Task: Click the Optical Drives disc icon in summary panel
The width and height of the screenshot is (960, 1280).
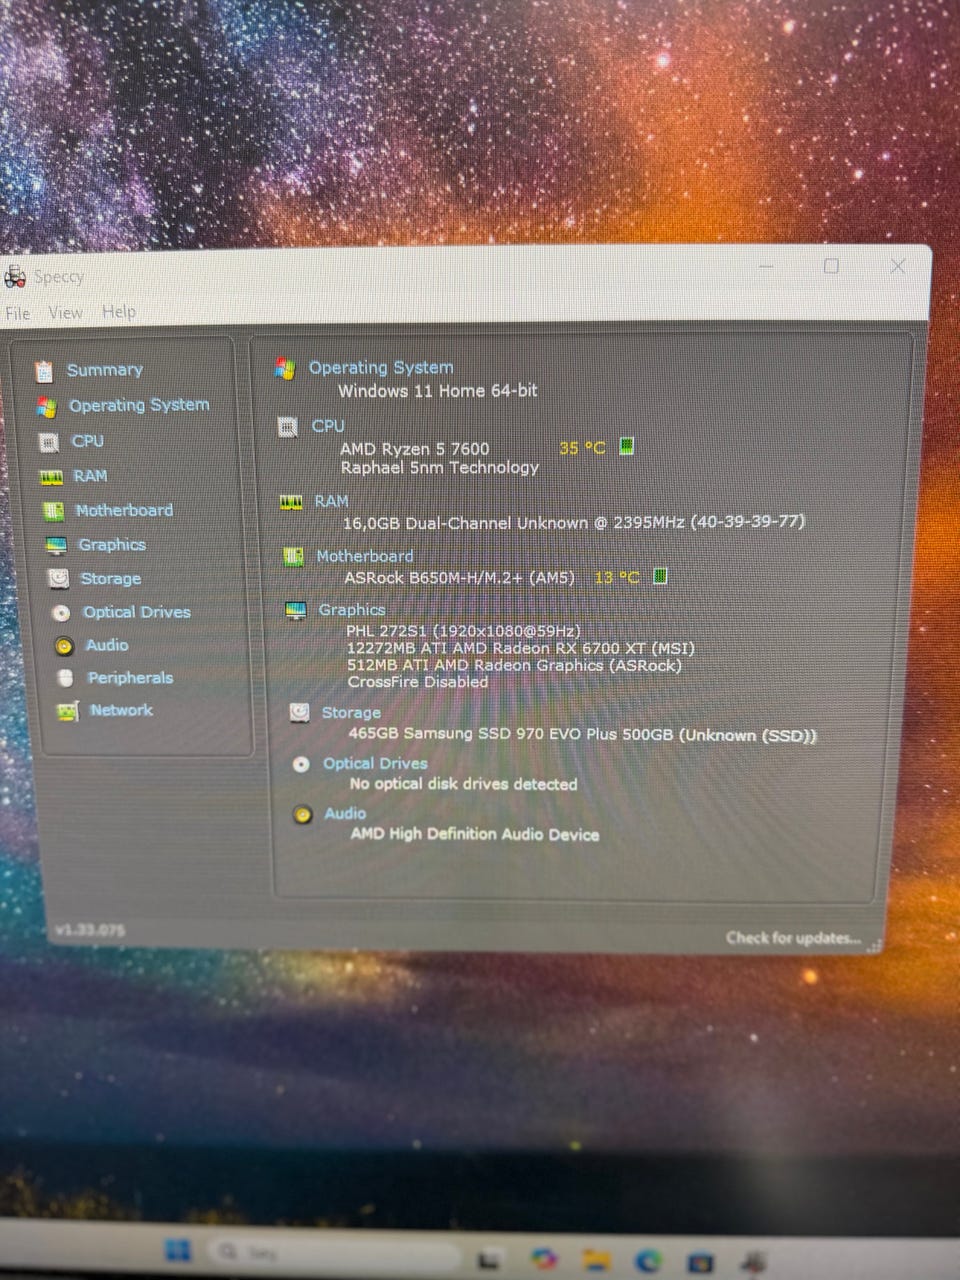Action: [x=301, y=765]
